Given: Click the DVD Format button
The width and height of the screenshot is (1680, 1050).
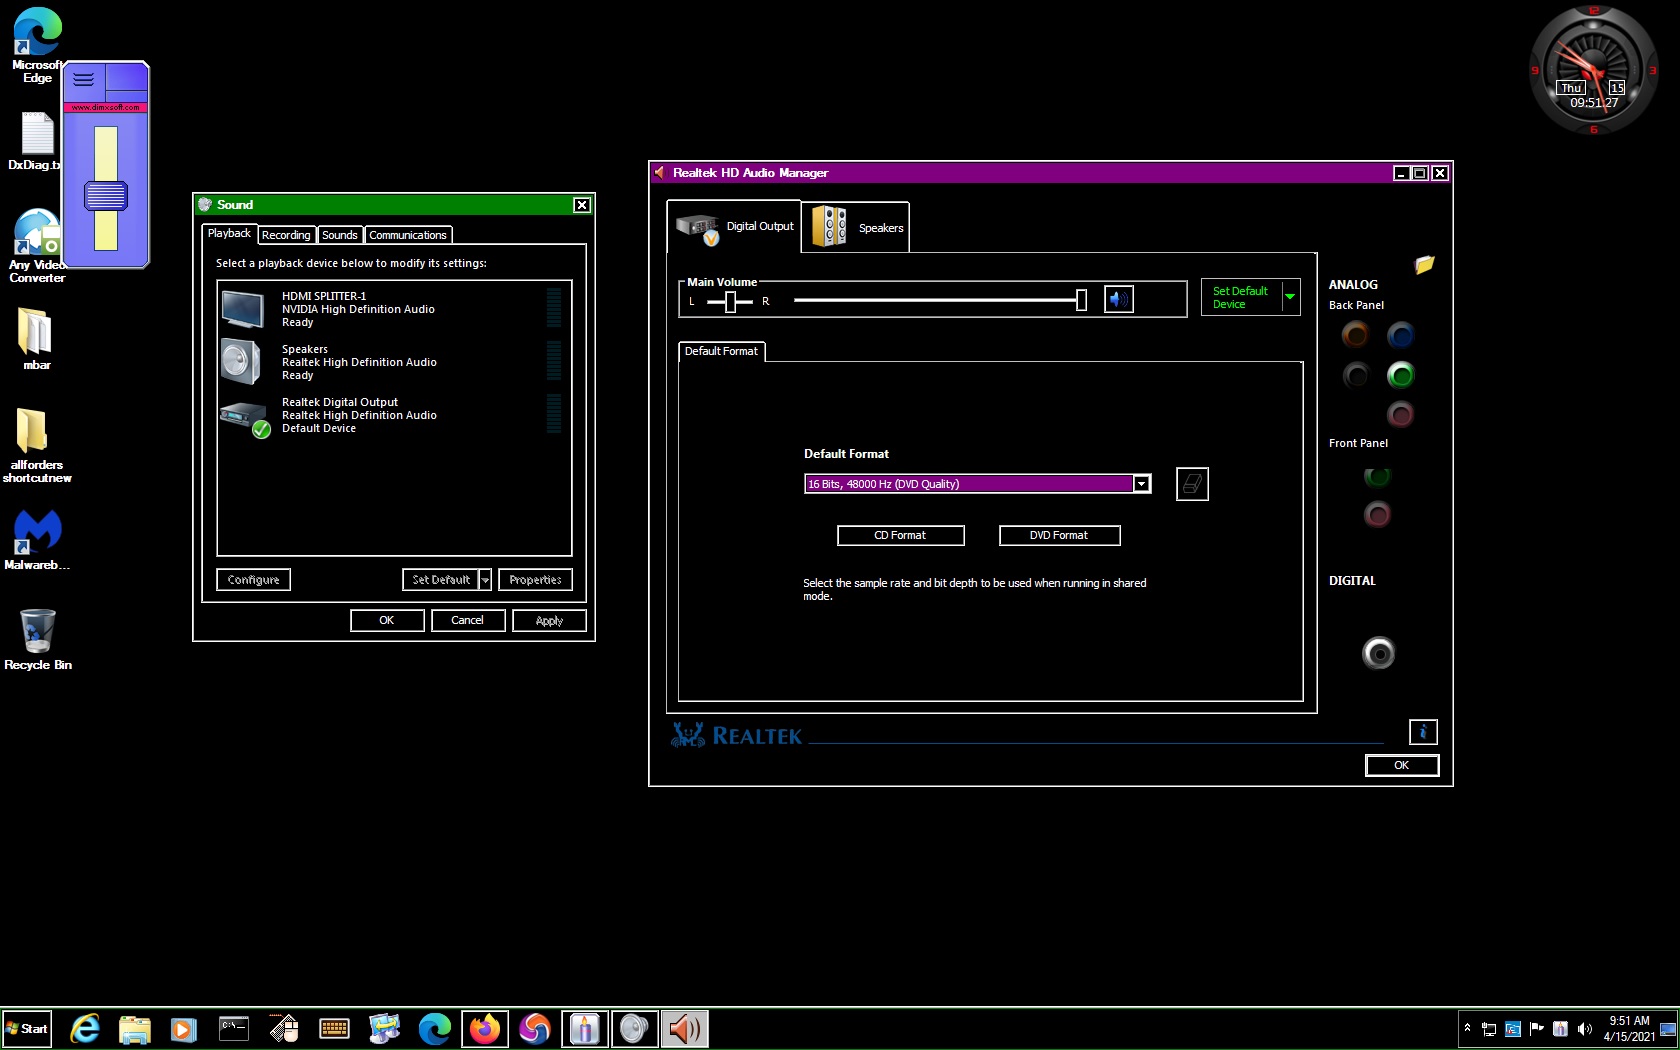Looking at the screenshot, I should pos(1059,536).
